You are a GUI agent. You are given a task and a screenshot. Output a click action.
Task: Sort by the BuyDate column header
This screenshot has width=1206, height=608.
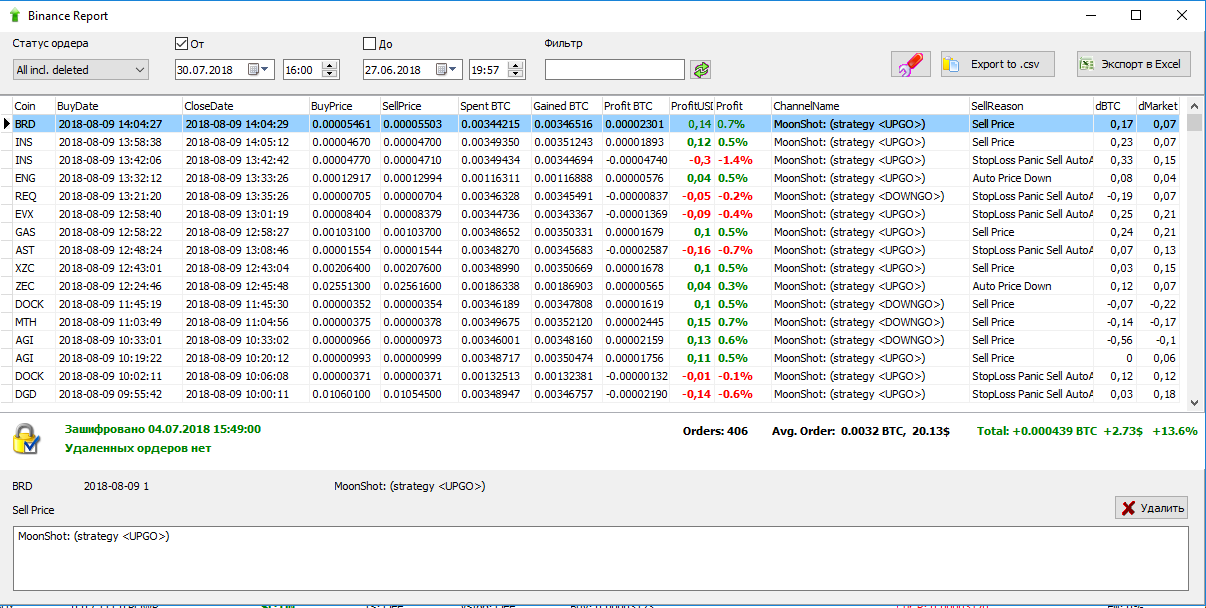(x=118, y=106)
